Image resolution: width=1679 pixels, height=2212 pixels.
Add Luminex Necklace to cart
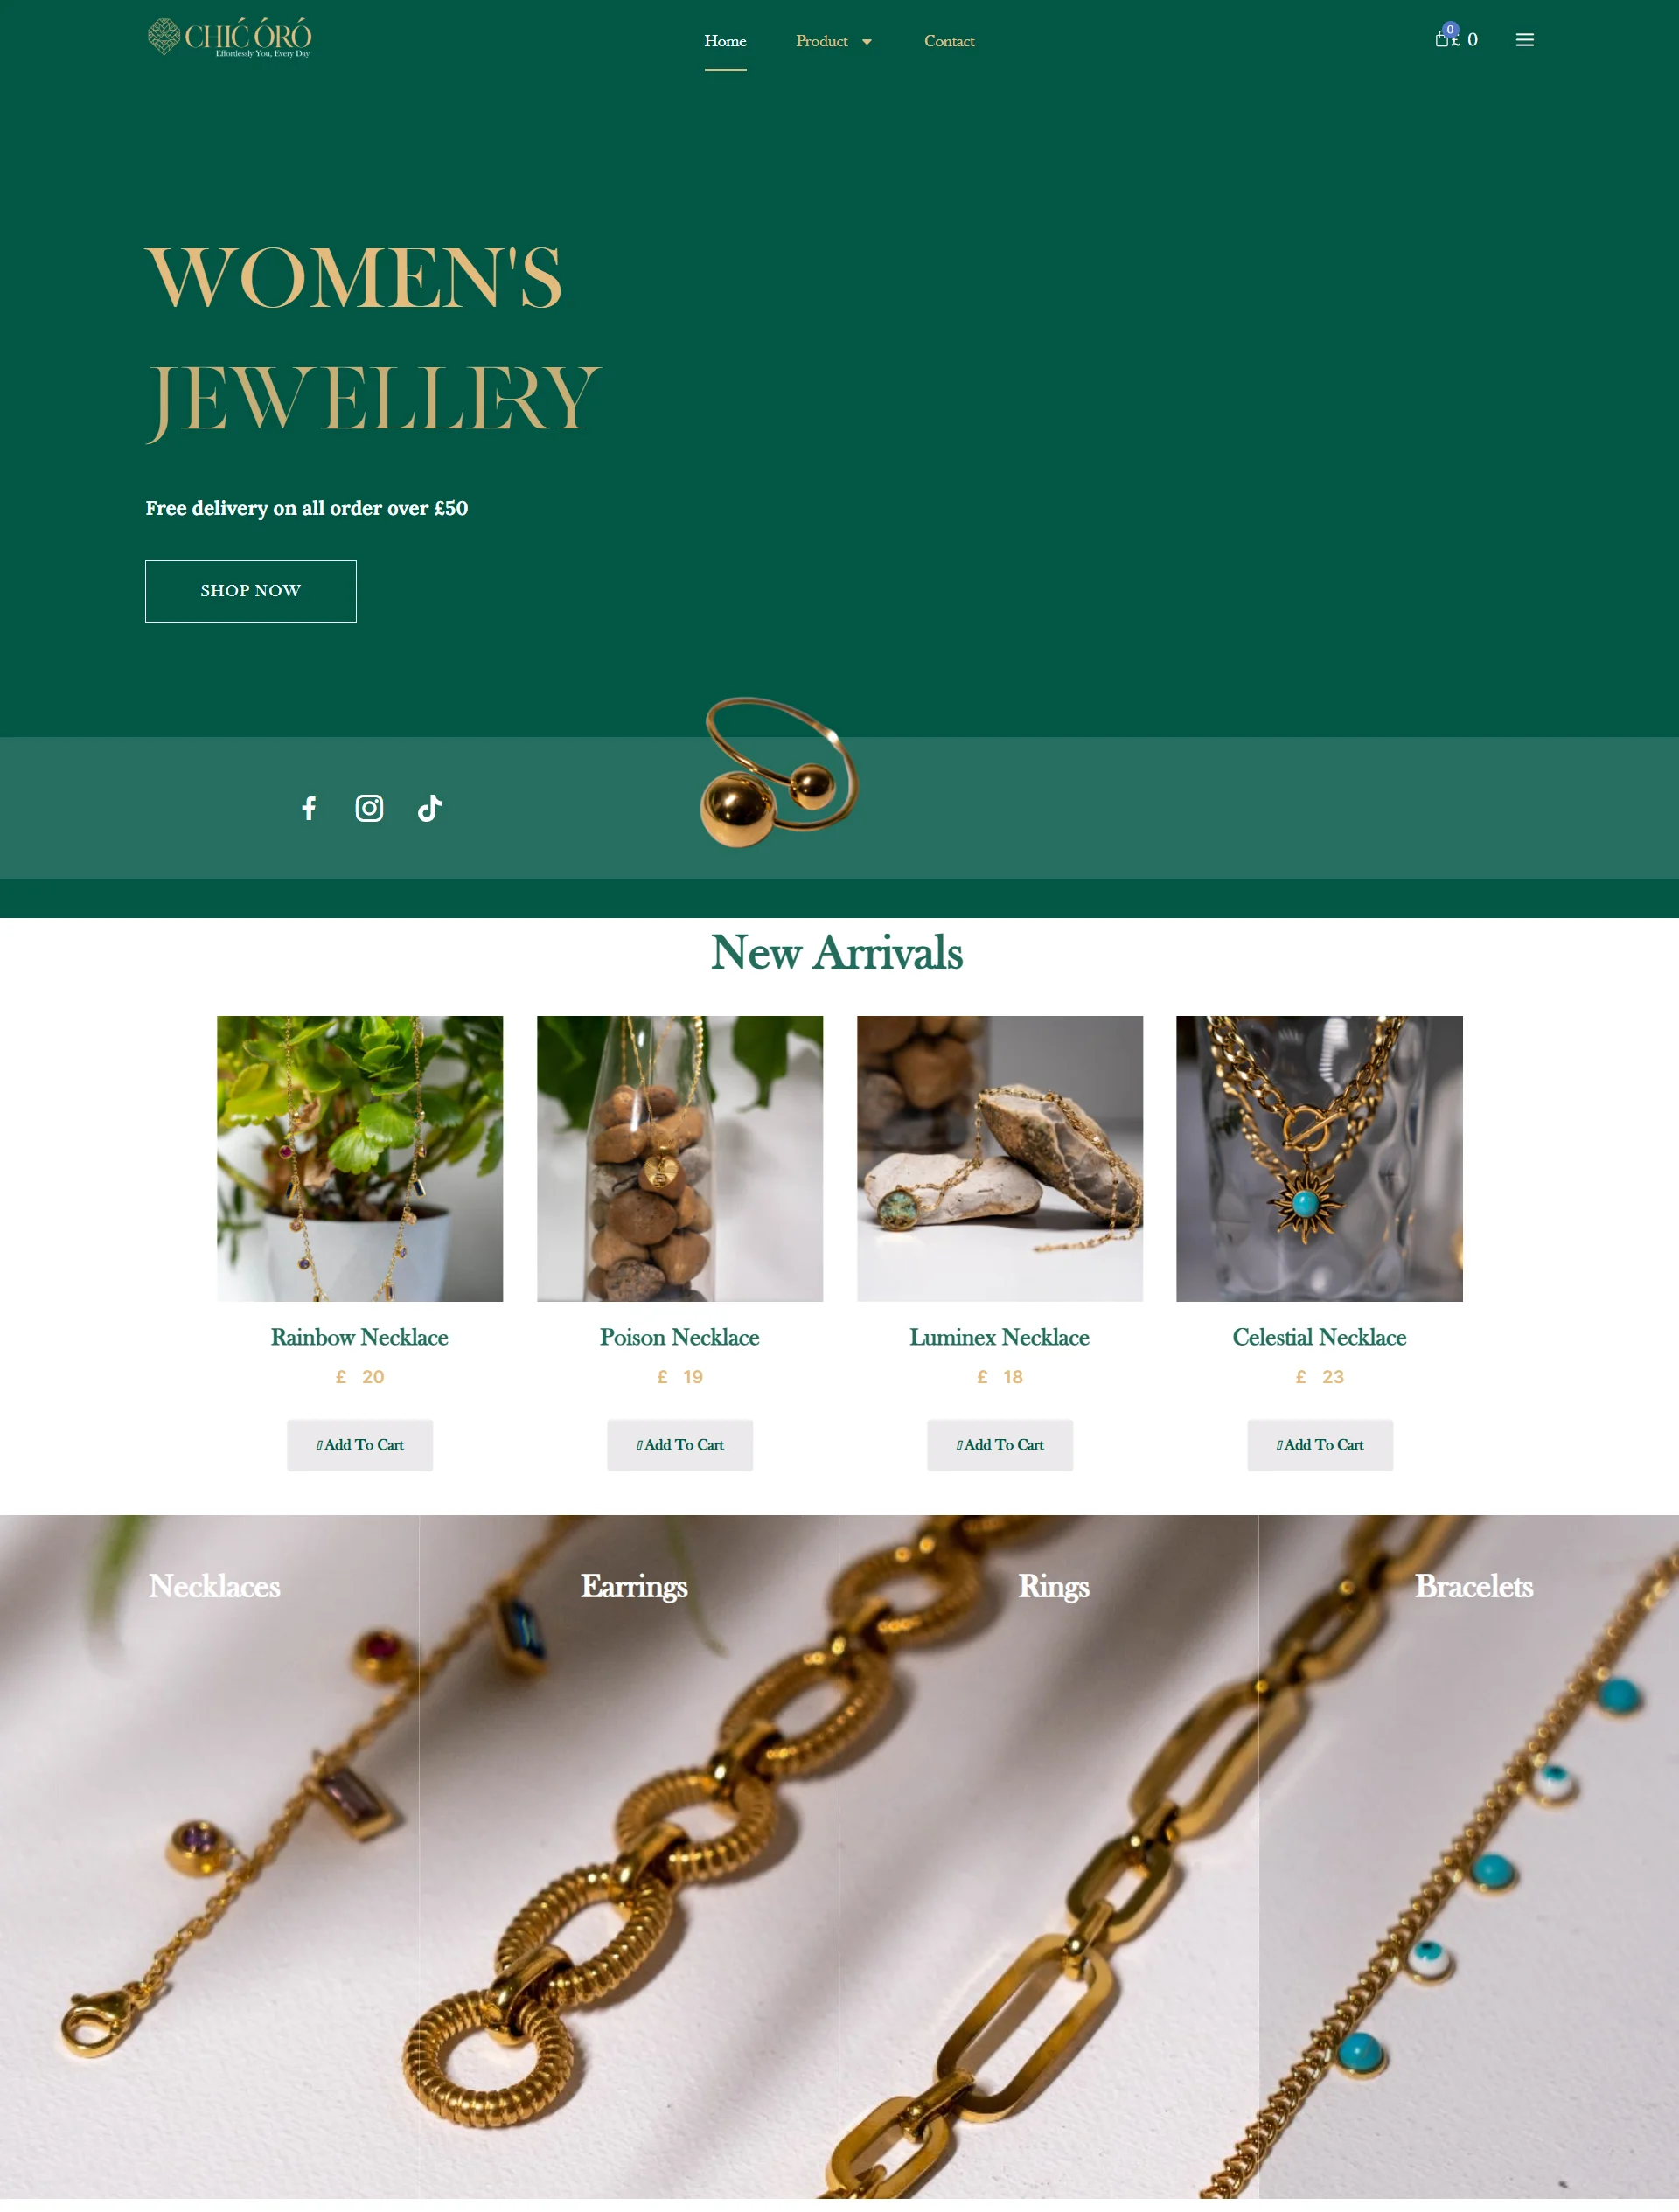[x=1000, y=1445]
